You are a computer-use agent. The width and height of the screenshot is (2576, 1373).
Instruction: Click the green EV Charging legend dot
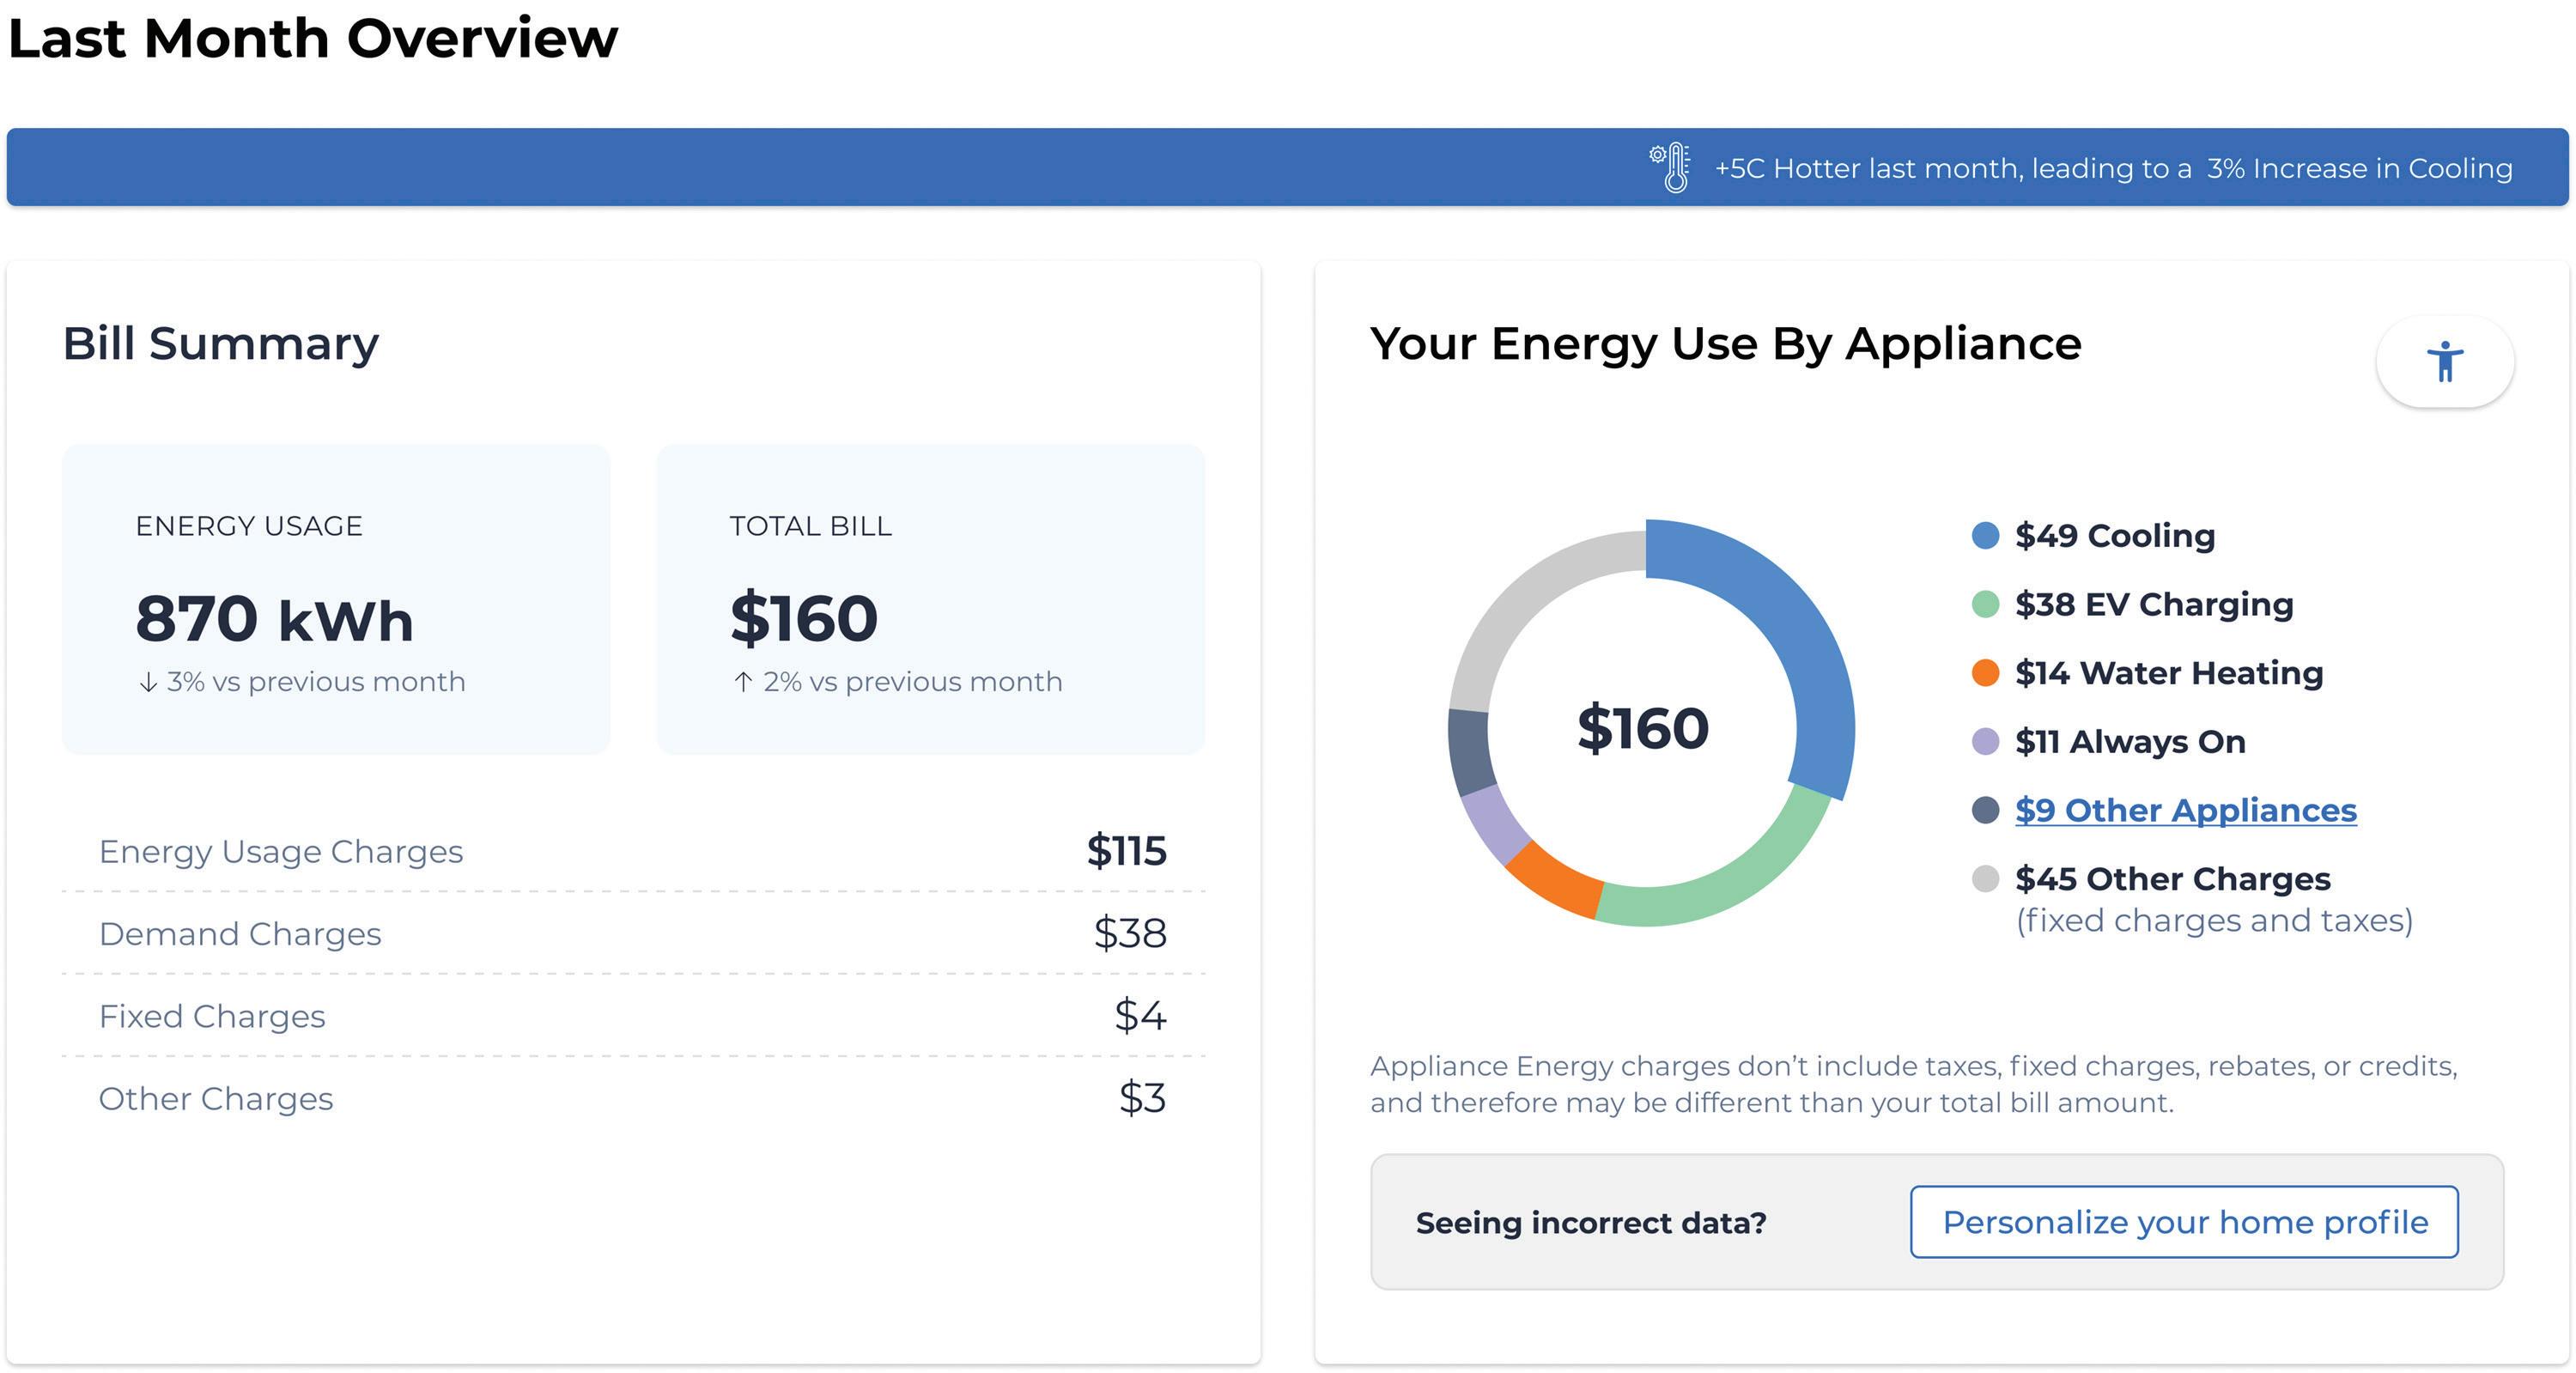tap(1984, 604)
